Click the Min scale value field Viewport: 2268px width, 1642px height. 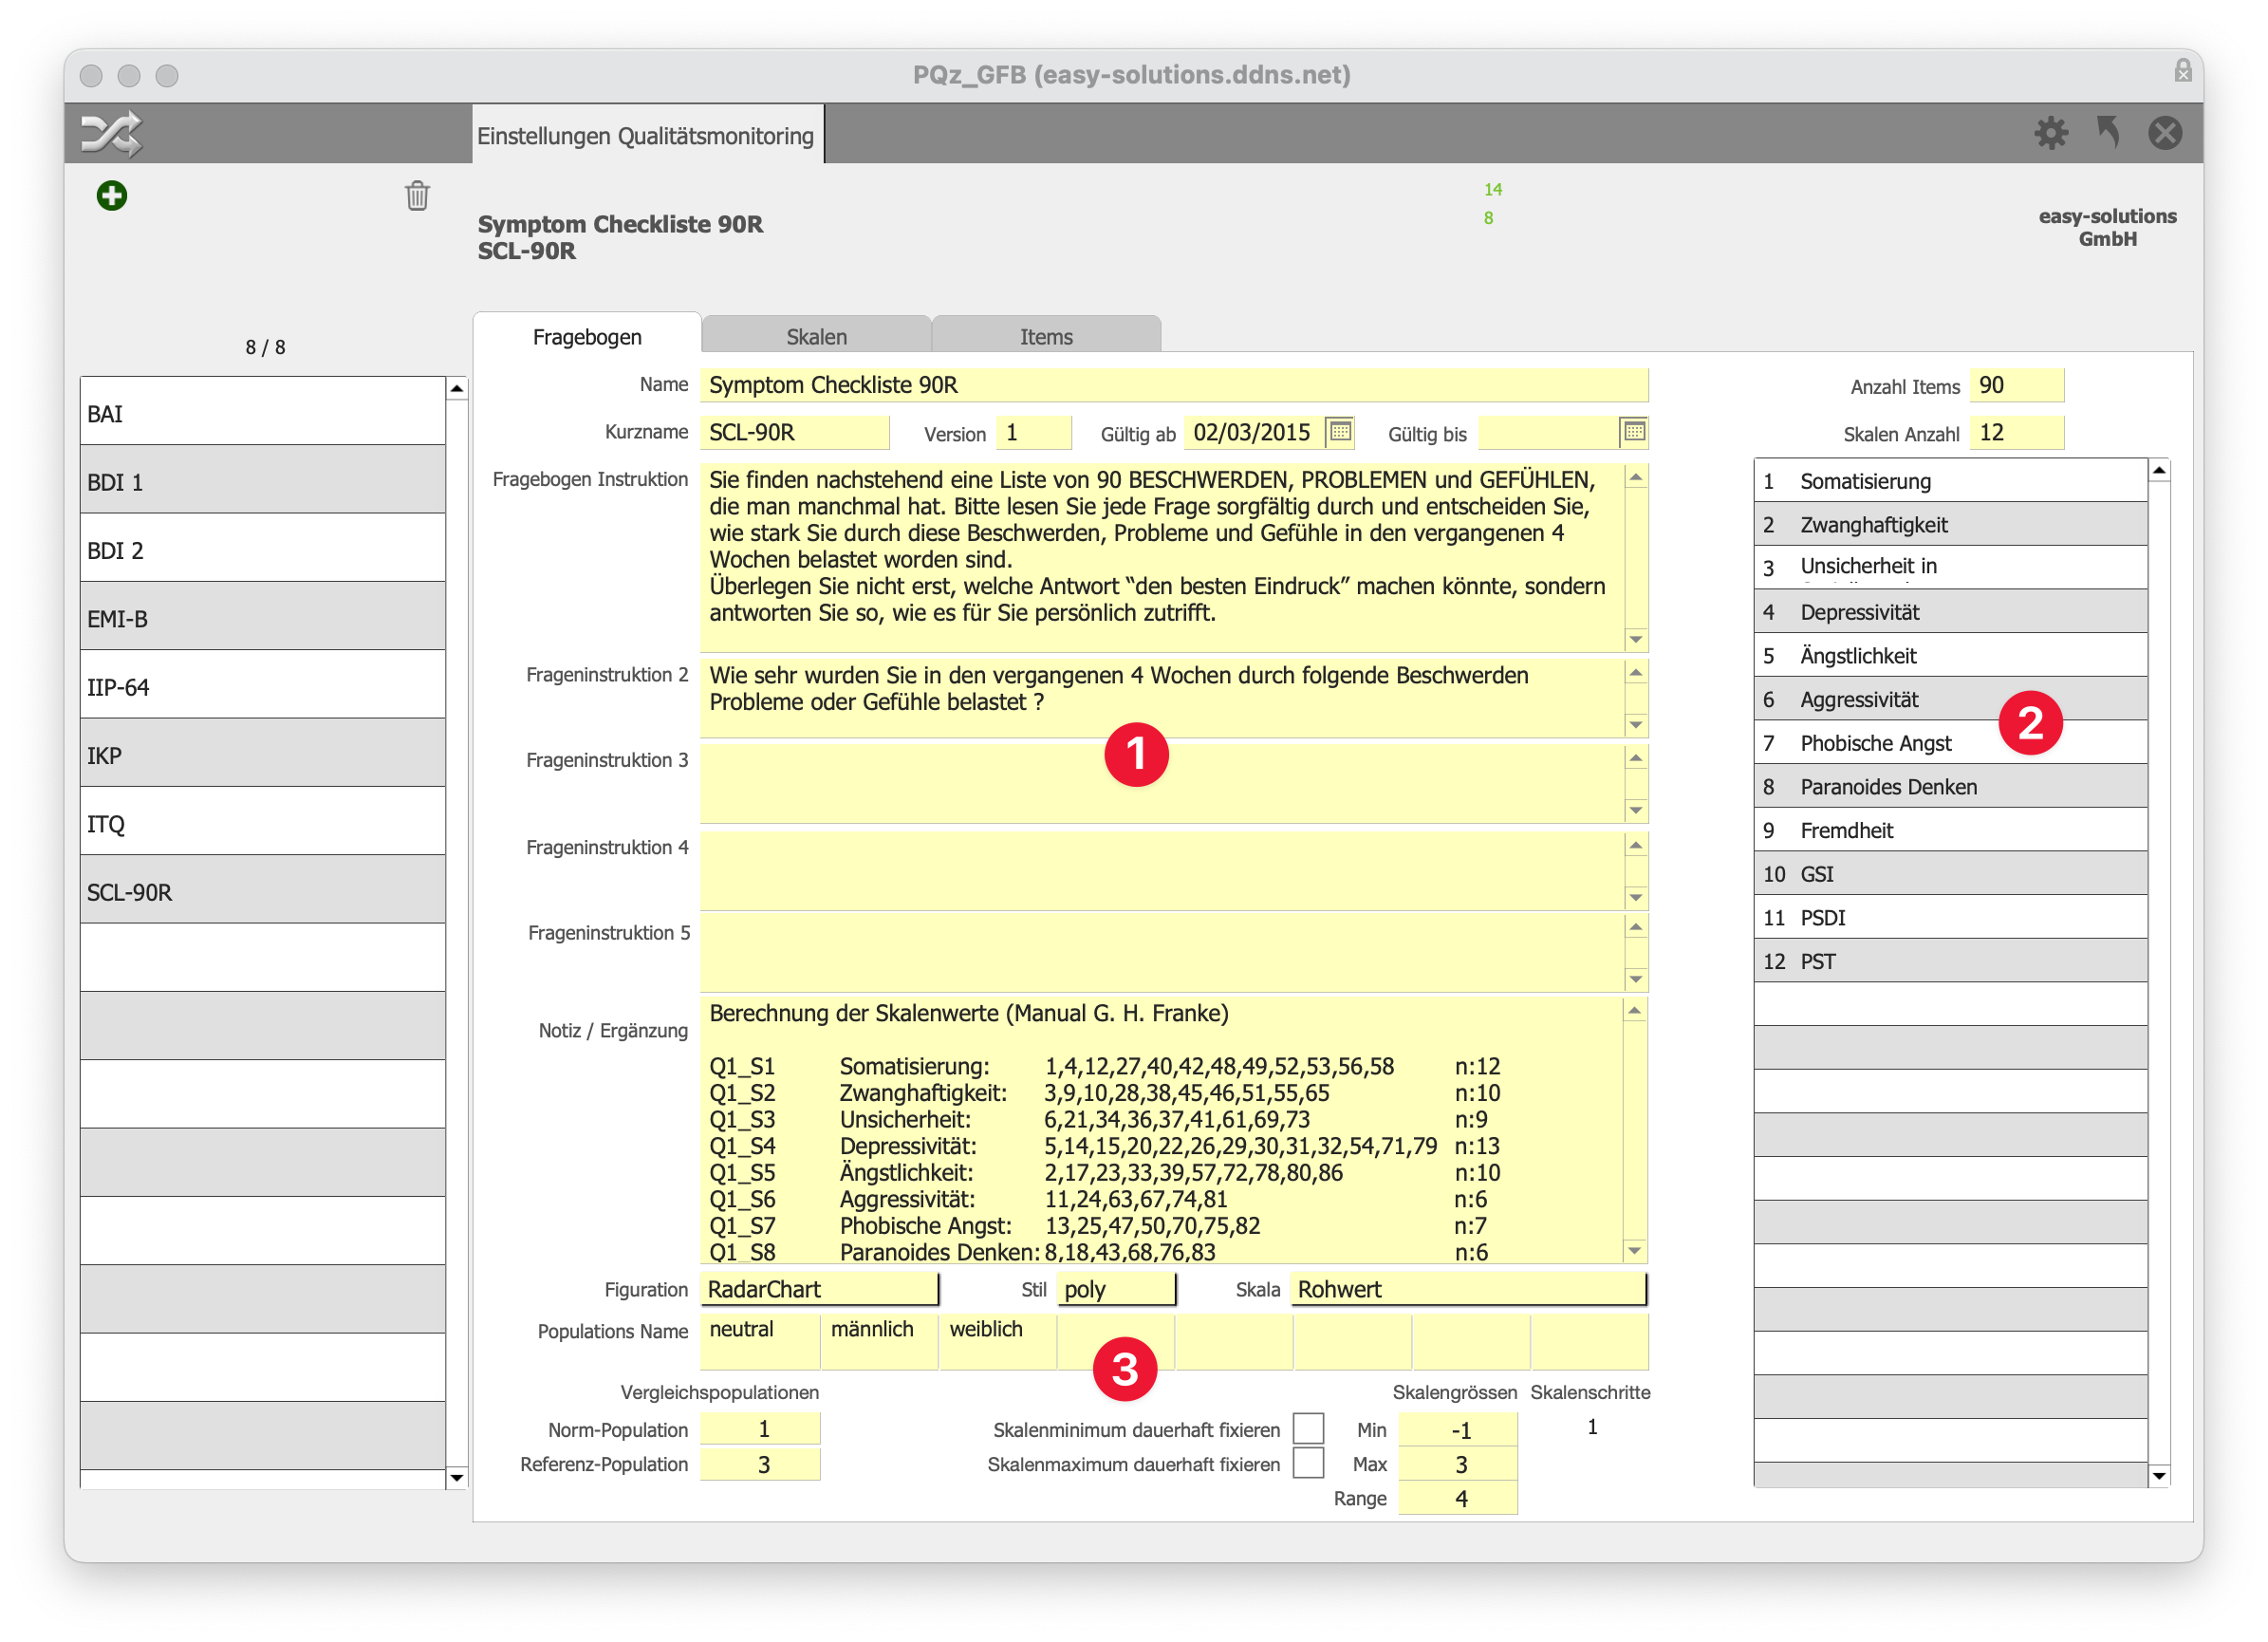(1457, 1429)
